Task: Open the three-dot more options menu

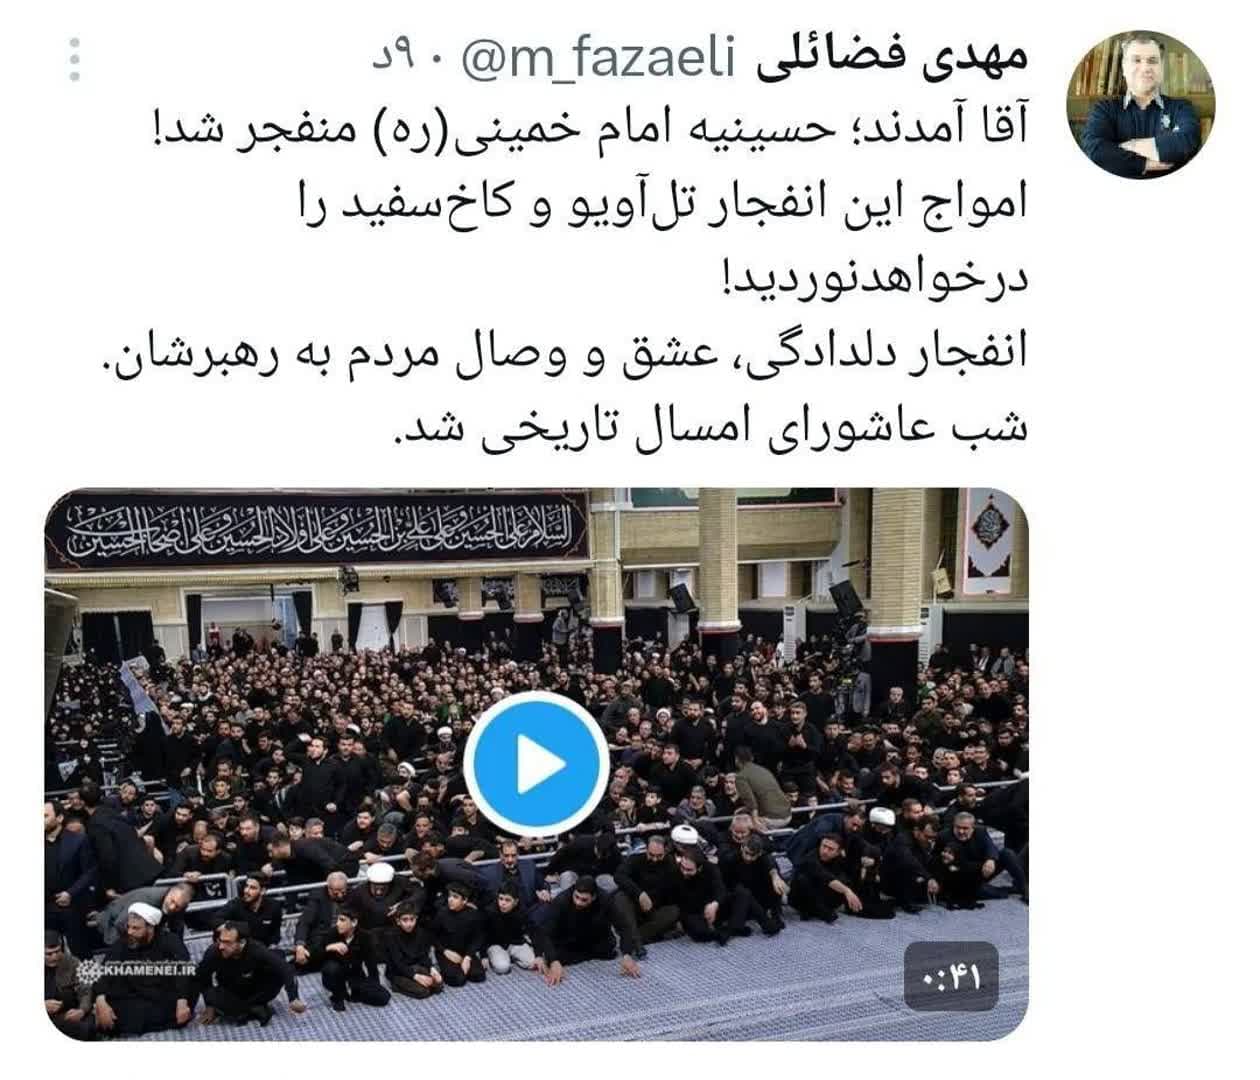Action: tap(75, 60)
